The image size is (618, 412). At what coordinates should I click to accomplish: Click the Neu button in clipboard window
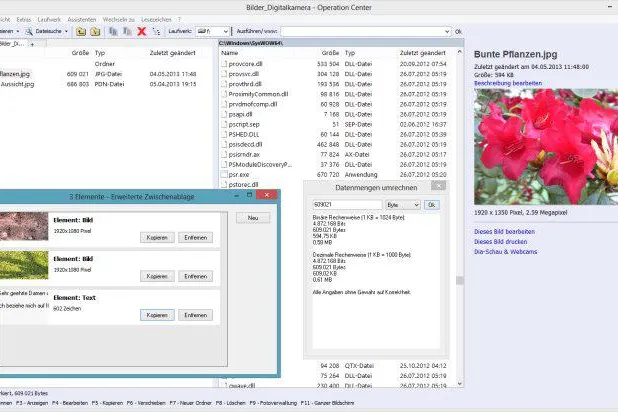pyautogui.click(x=253, y=218)
